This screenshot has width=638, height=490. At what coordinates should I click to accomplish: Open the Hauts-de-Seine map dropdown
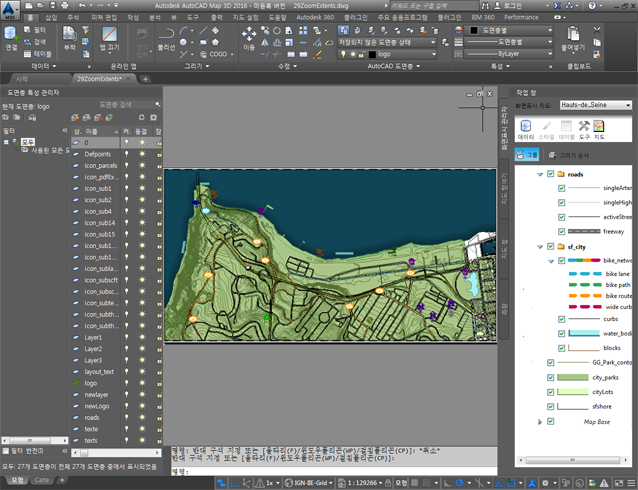click(627, 105)
